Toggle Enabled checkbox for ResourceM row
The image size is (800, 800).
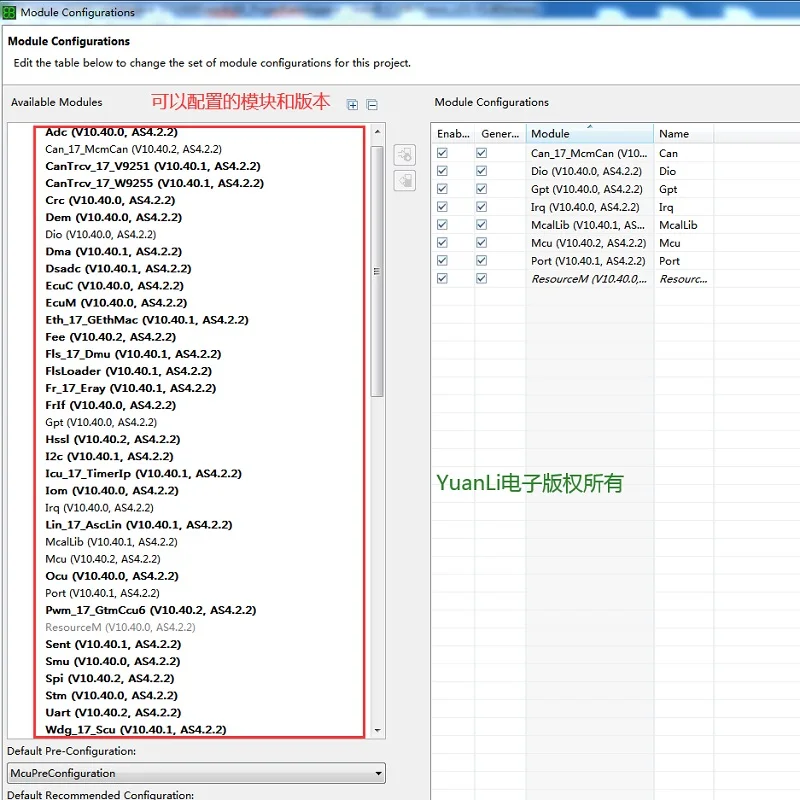pos(442,279)
